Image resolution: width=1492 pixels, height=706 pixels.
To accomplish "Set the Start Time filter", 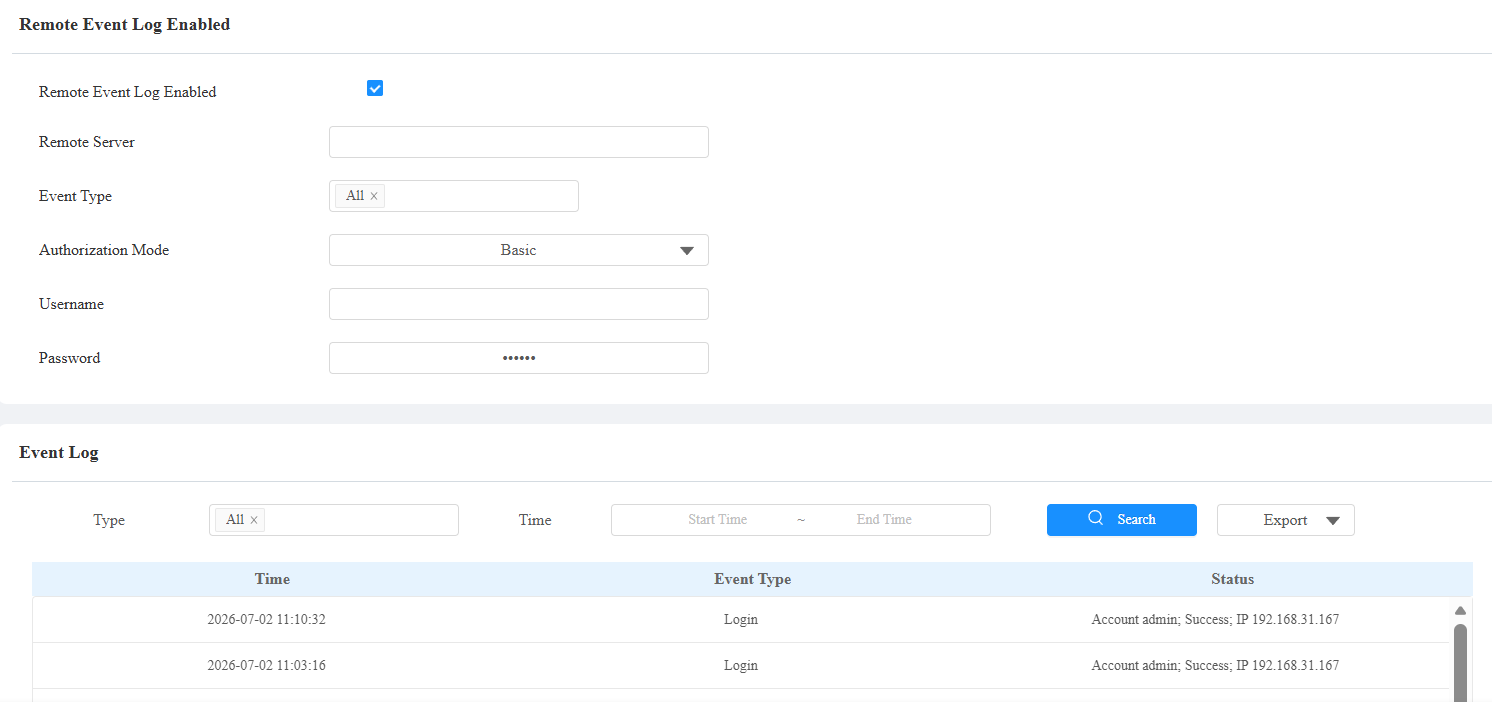I will tap(717, 520).
